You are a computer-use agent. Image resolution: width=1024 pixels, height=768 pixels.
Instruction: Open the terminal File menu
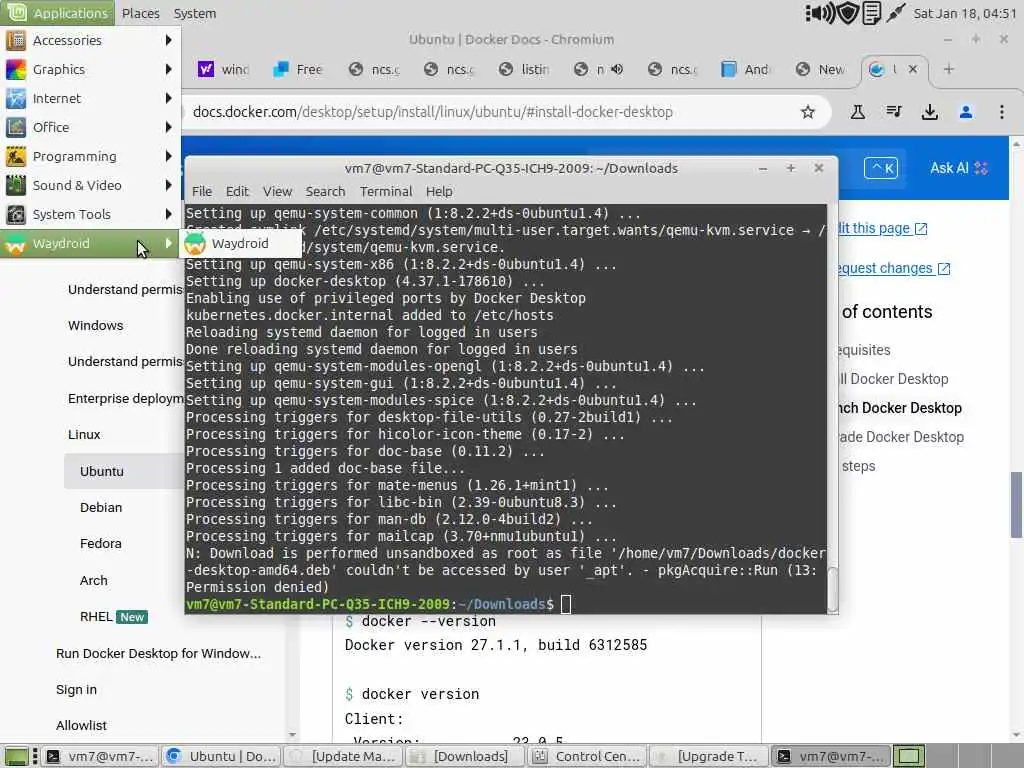pos(202,191)
